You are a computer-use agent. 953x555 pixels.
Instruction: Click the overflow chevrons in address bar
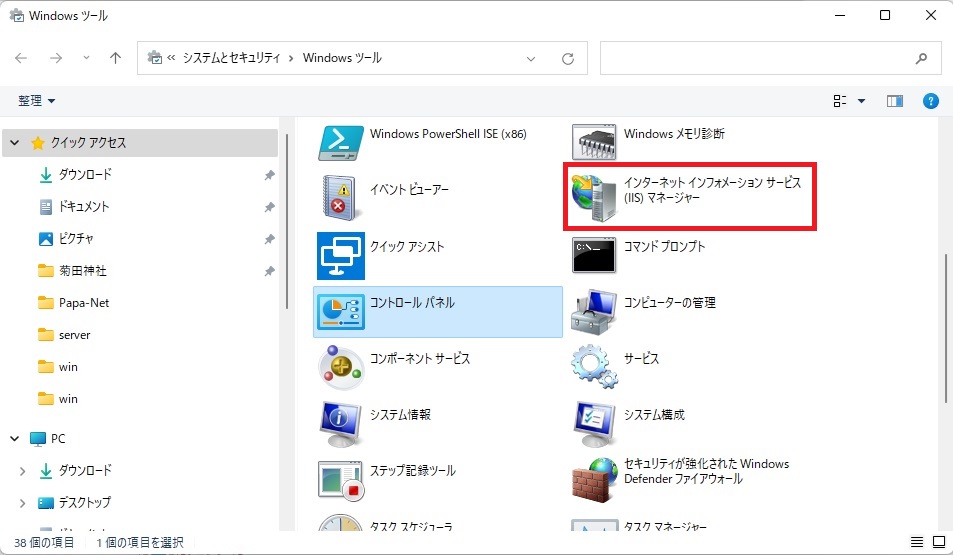pyautogui.click(x=171, y=58)
